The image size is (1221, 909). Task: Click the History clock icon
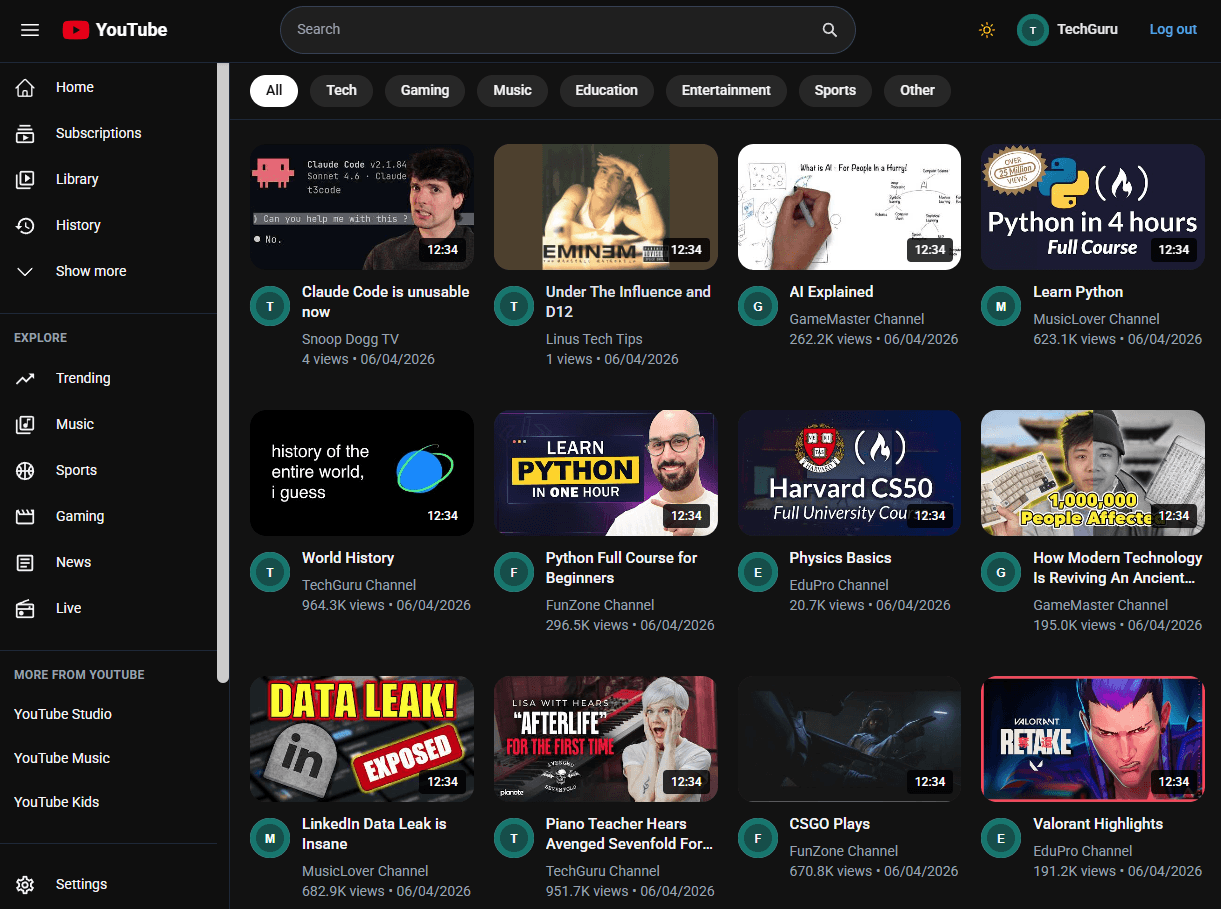pos(26,225)
